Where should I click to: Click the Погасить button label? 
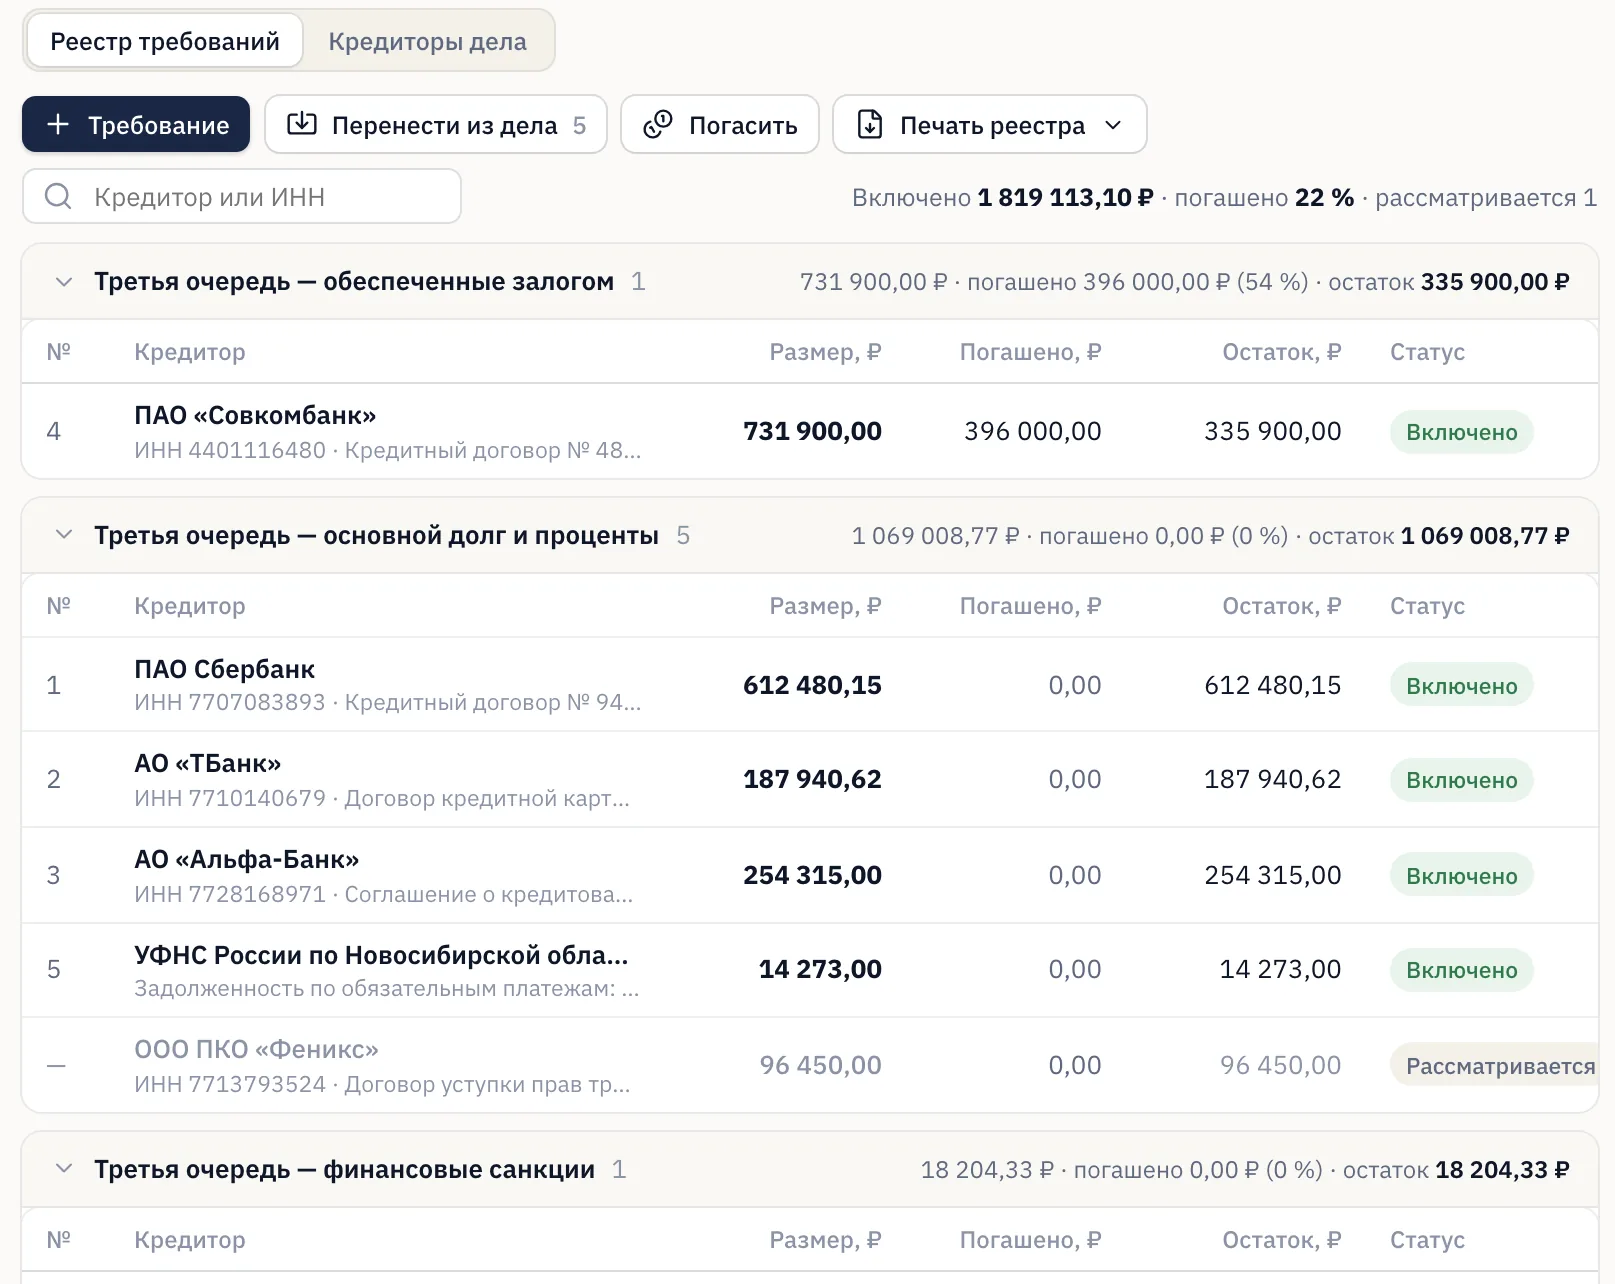click(x=743, y=125)
